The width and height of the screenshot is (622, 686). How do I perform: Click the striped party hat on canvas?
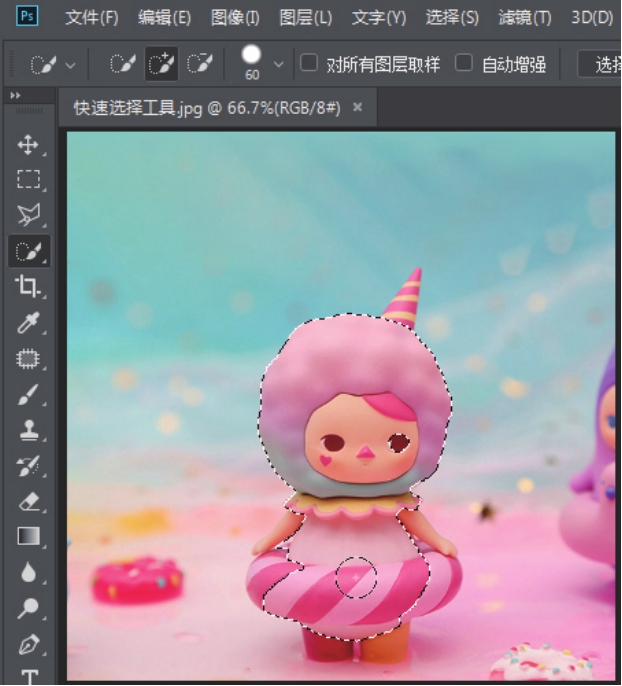[404, 296]
